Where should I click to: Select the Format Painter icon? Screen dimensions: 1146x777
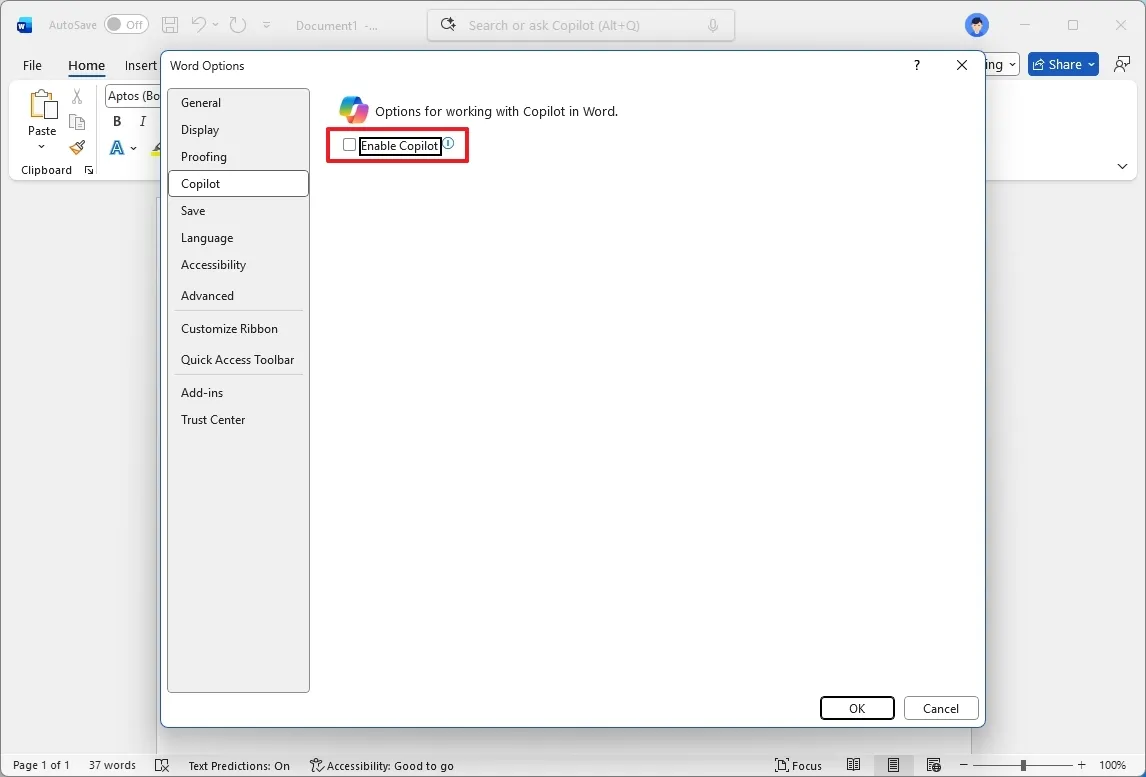(77, 147)
